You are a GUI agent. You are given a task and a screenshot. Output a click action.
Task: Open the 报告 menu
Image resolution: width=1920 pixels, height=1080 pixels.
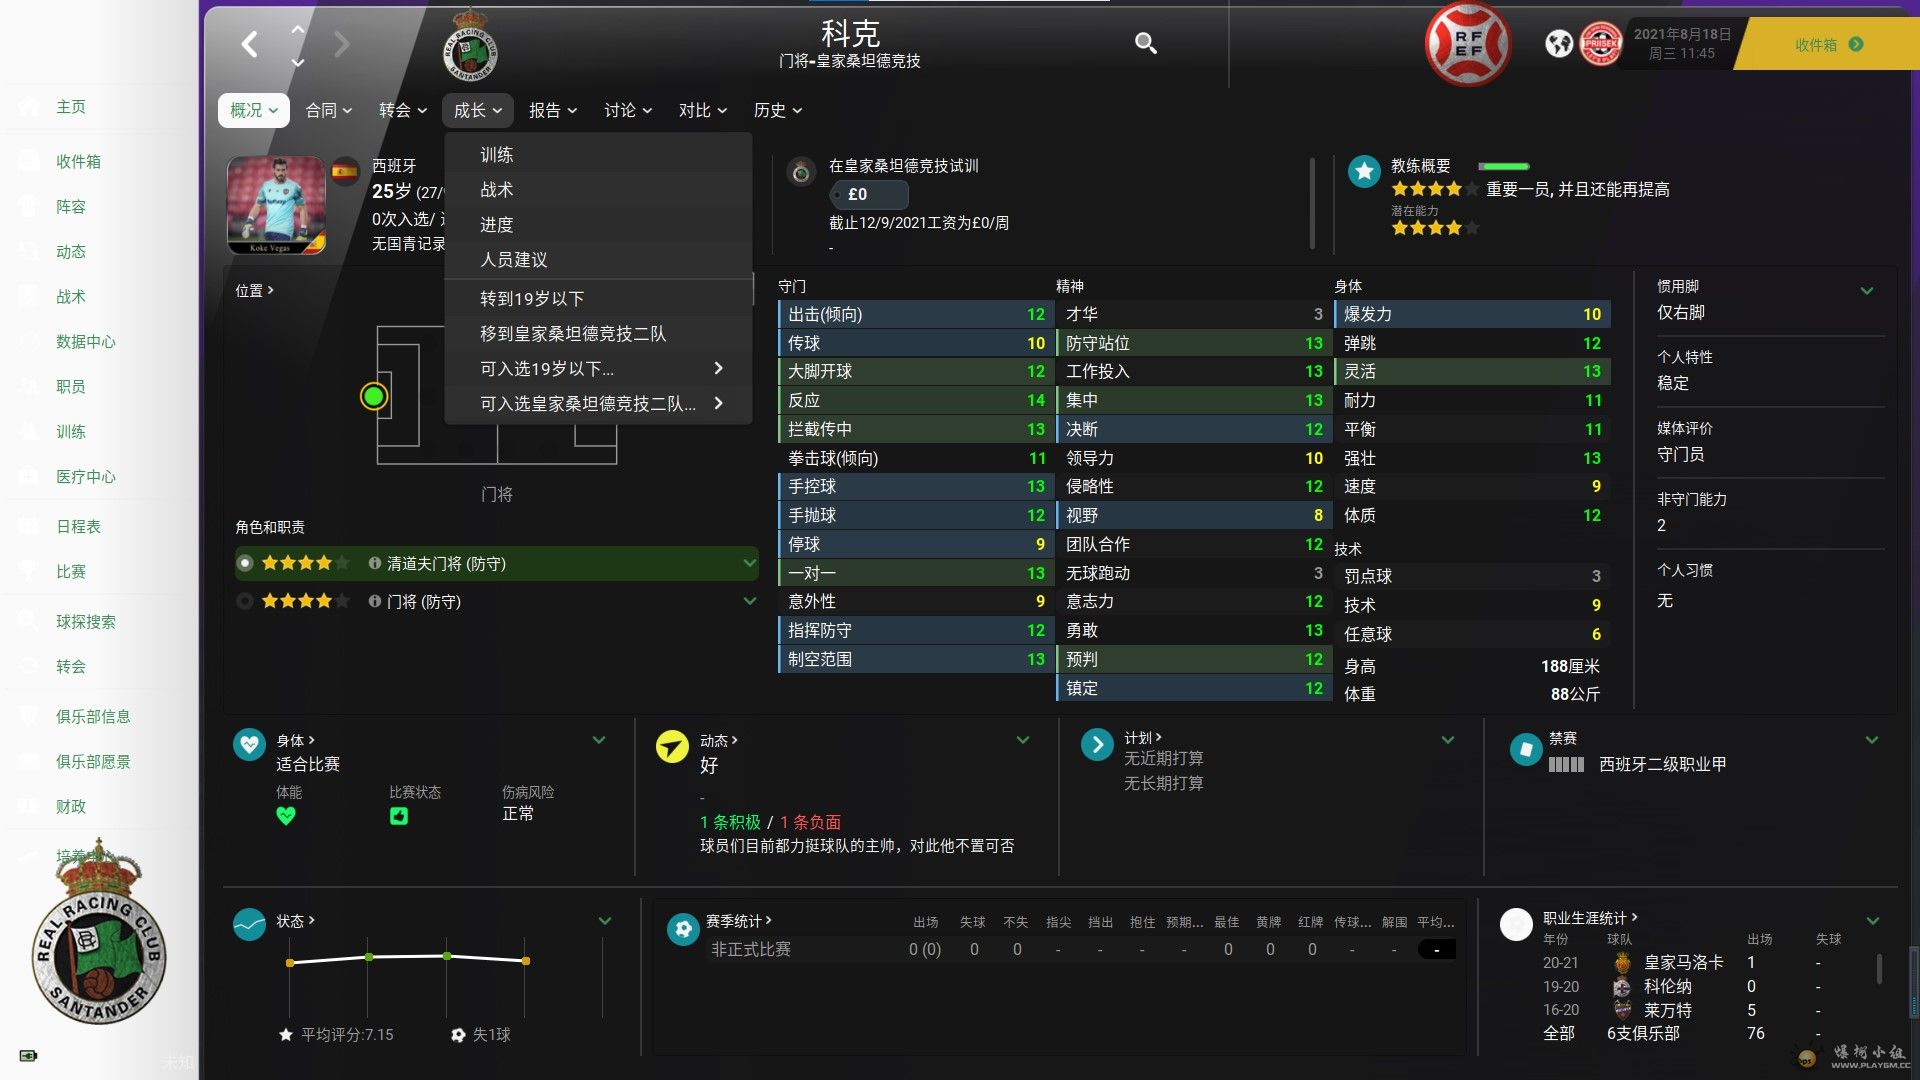click(553, 110)
